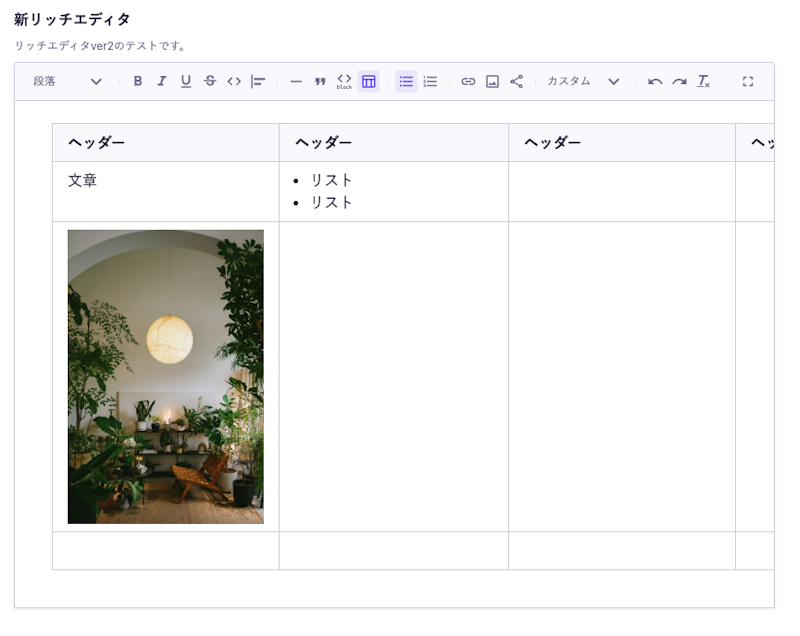
Task: Toggle bold formatting
Action: [136, 82]
